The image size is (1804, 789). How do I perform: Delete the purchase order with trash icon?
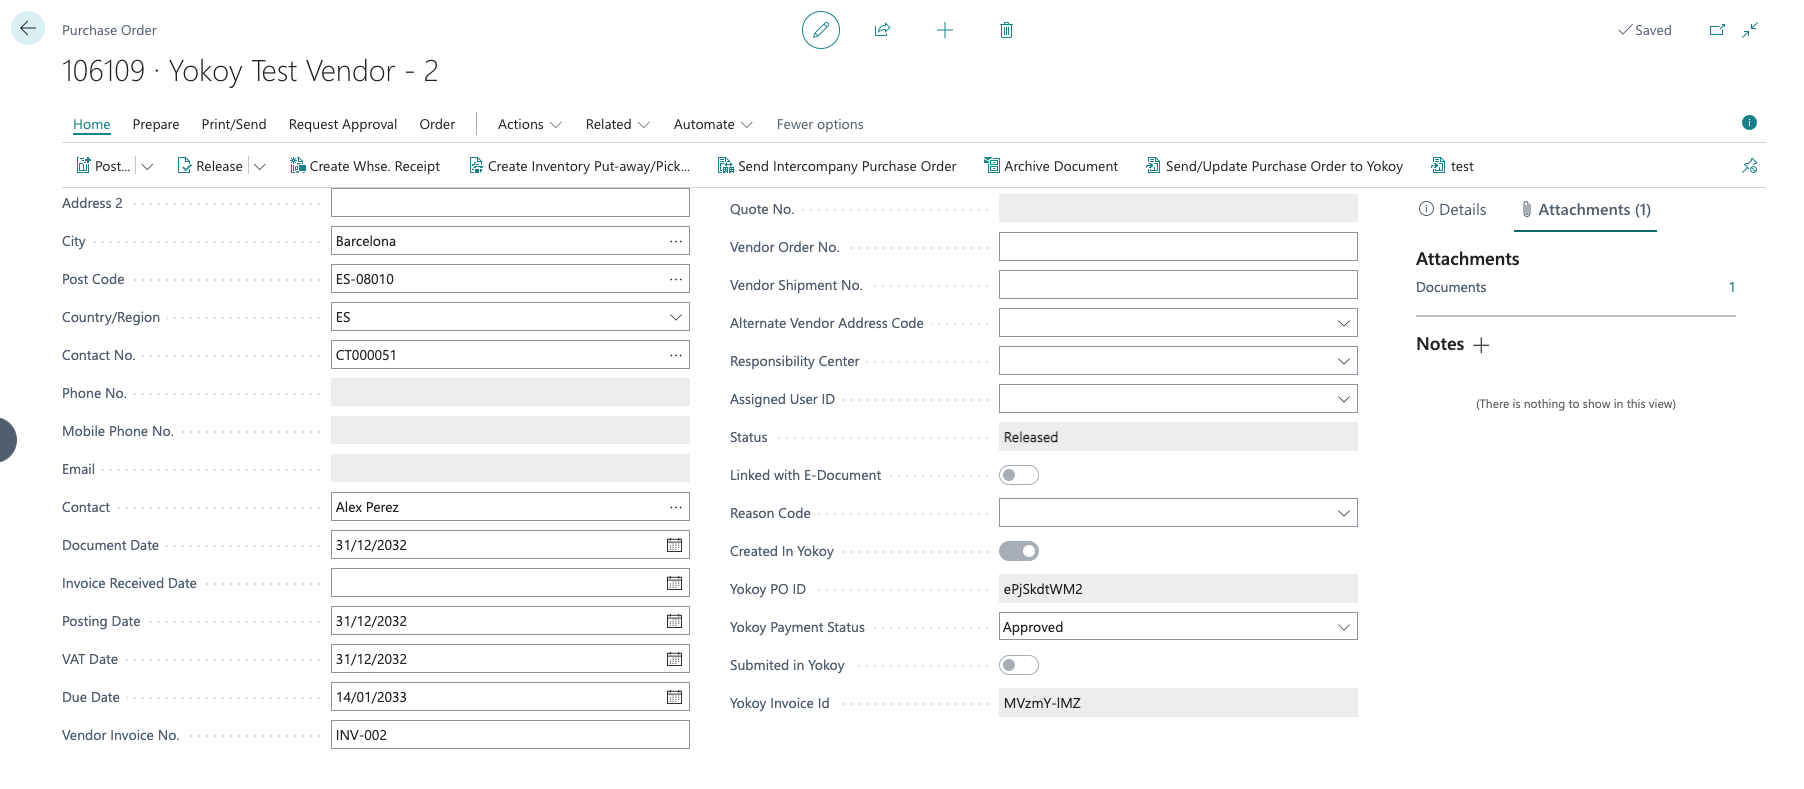tap(1006, 30)
